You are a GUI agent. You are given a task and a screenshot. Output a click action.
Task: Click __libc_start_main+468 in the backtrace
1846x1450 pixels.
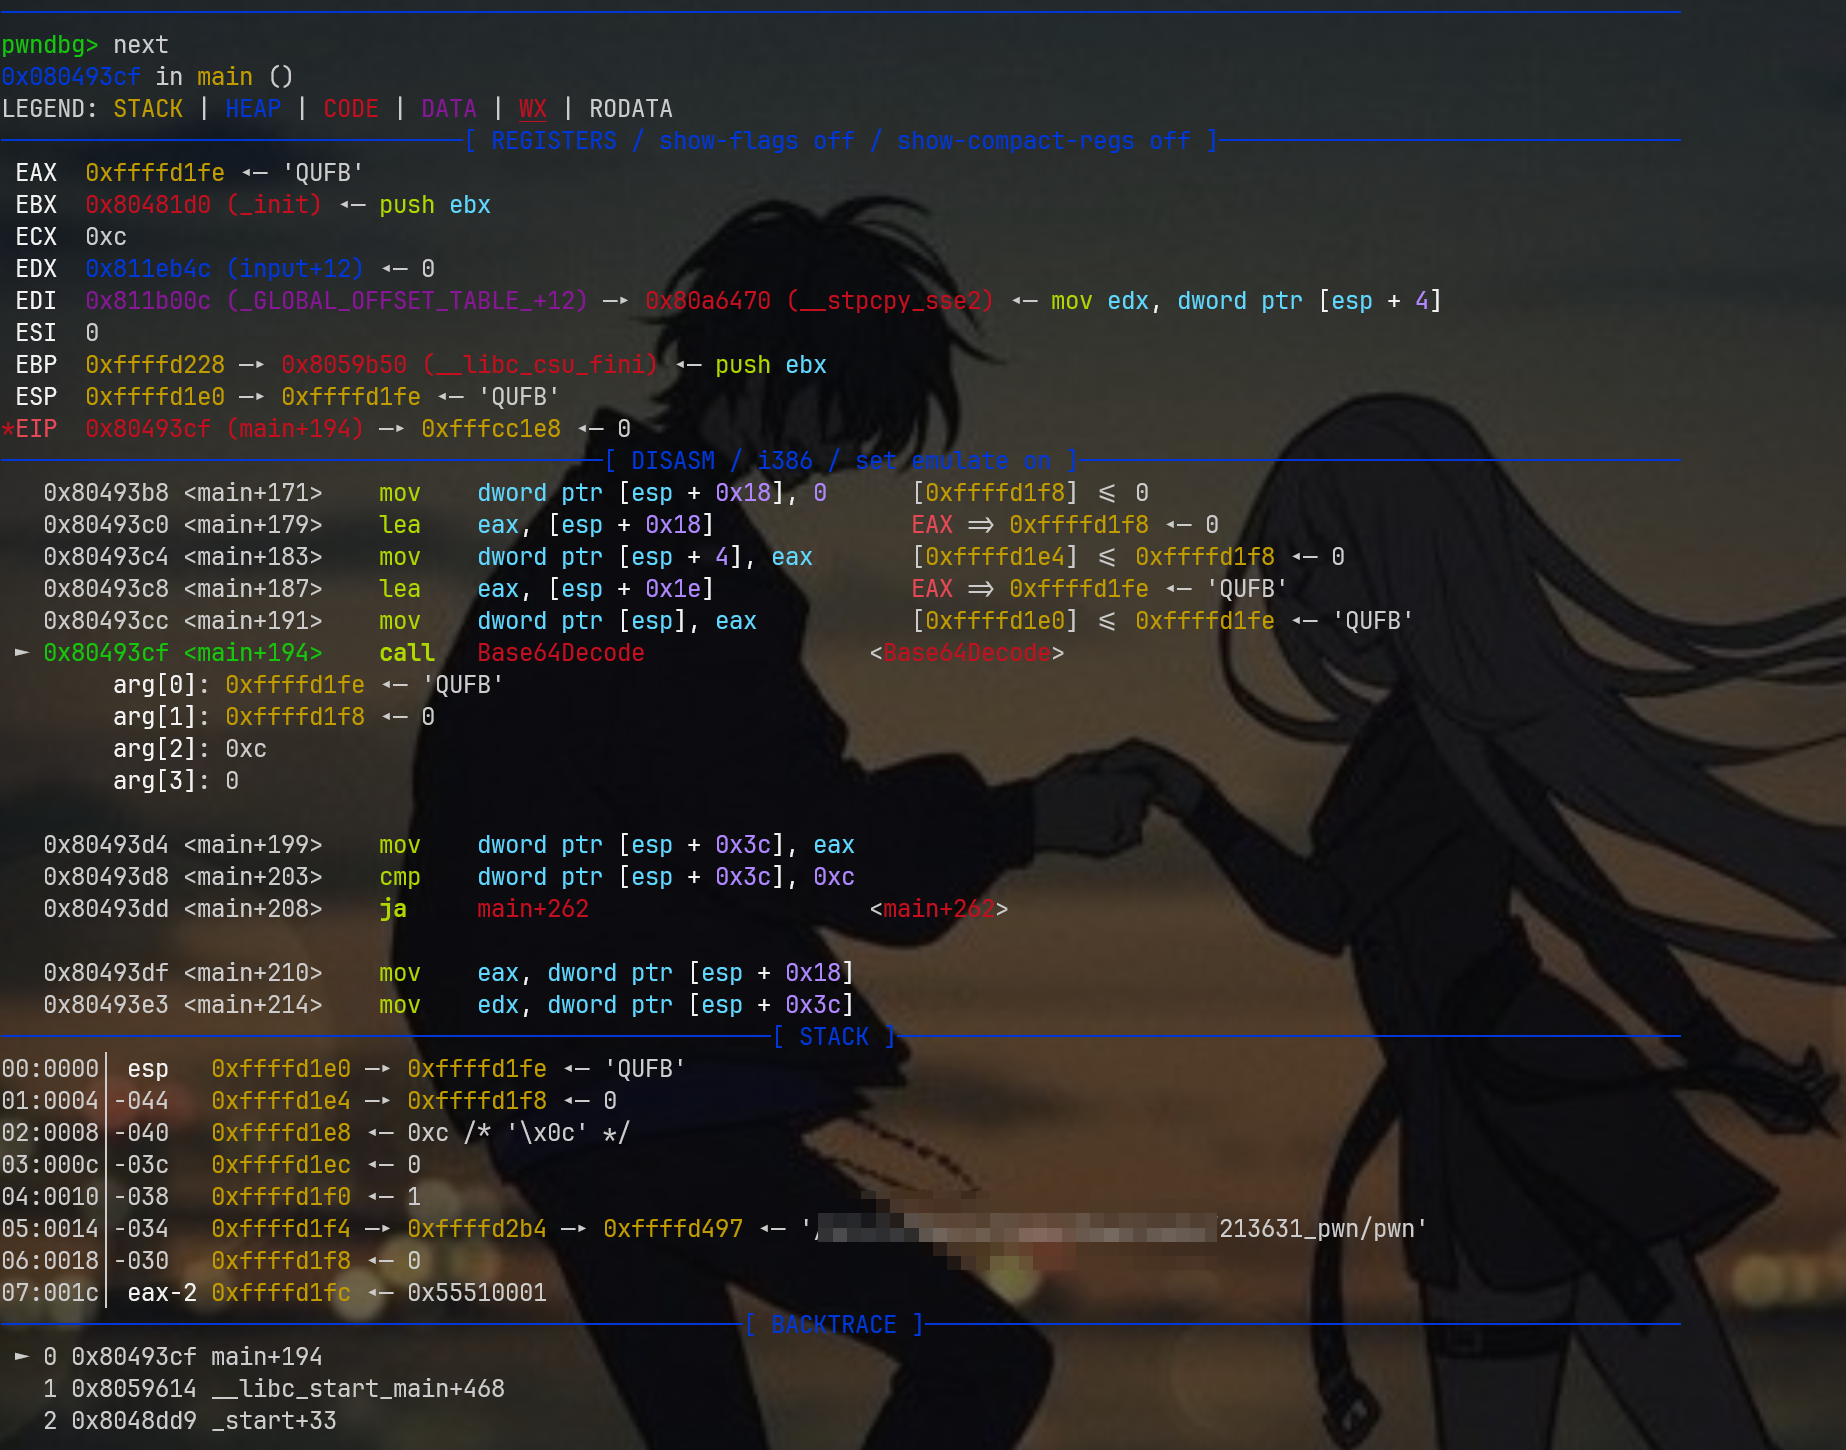pos(358,1389)
